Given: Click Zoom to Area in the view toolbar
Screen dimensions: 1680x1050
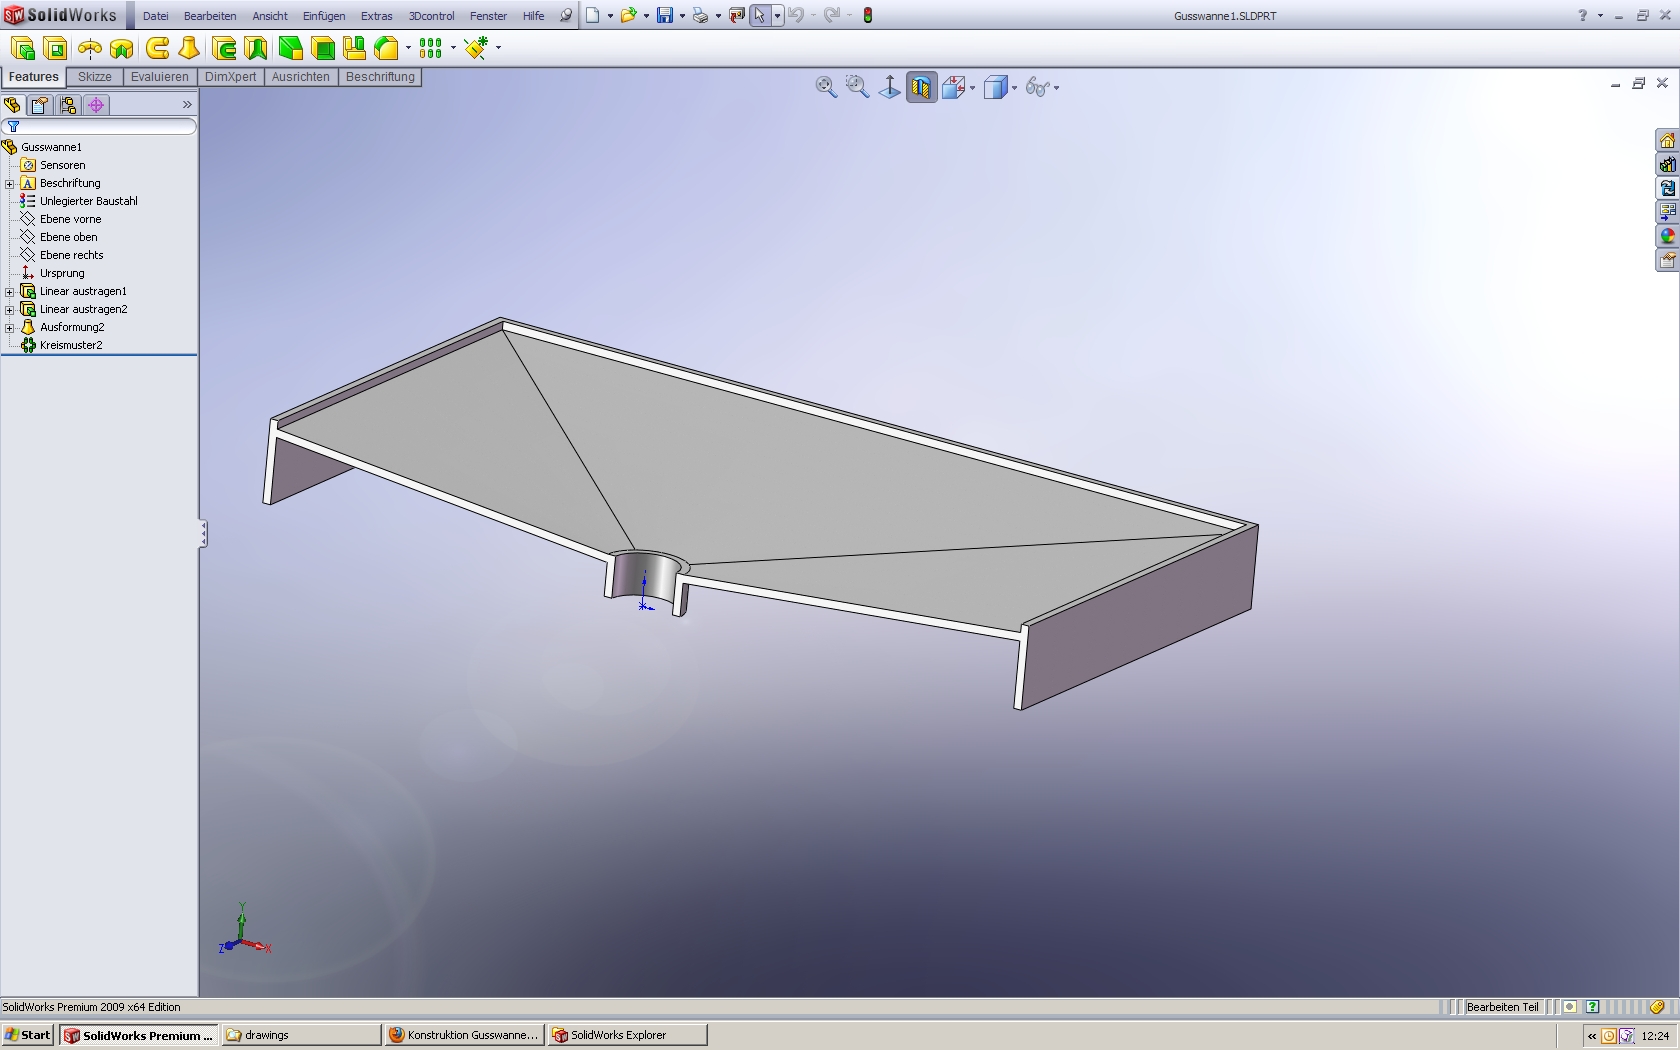Looking at the screenshot, I should pyautogui.click(x=857, y=87).
